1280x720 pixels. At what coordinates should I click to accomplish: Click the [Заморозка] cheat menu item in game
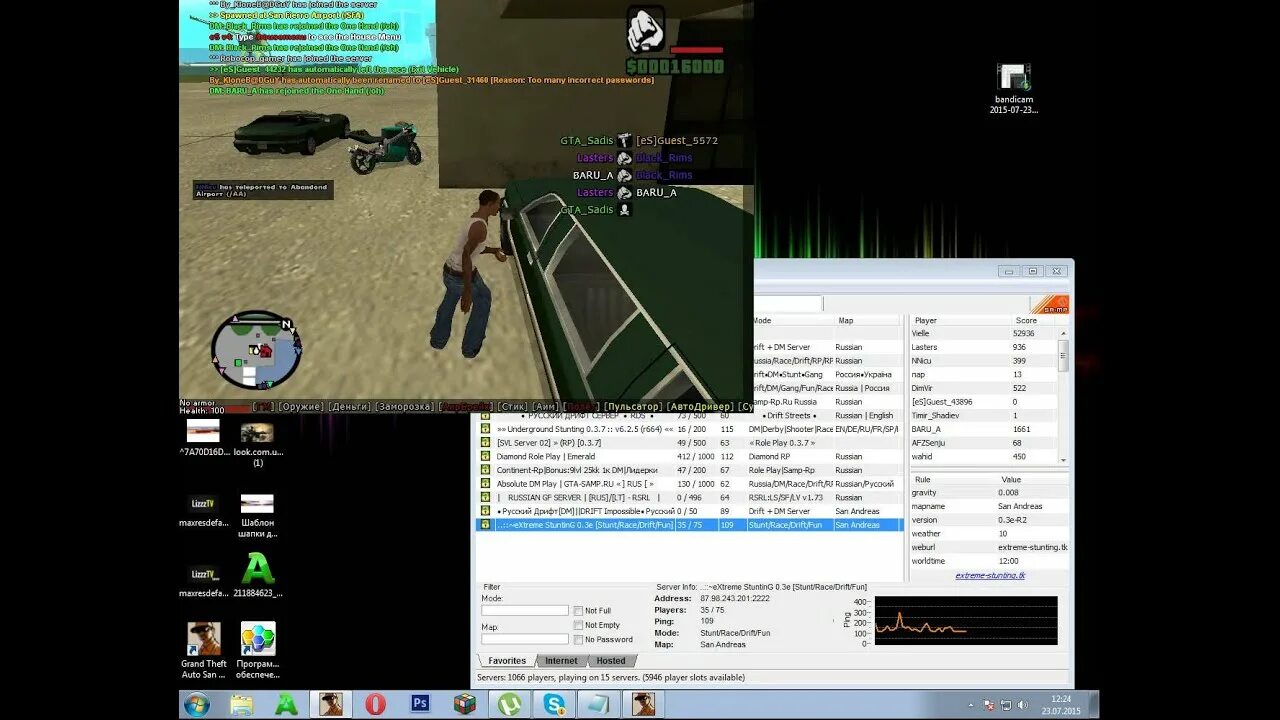tap(406, 407)
